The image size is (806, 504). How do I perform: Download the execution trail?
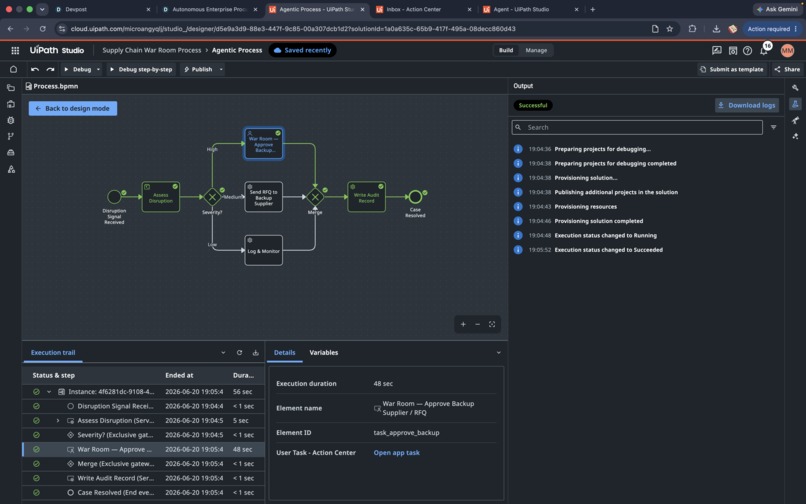255,353
